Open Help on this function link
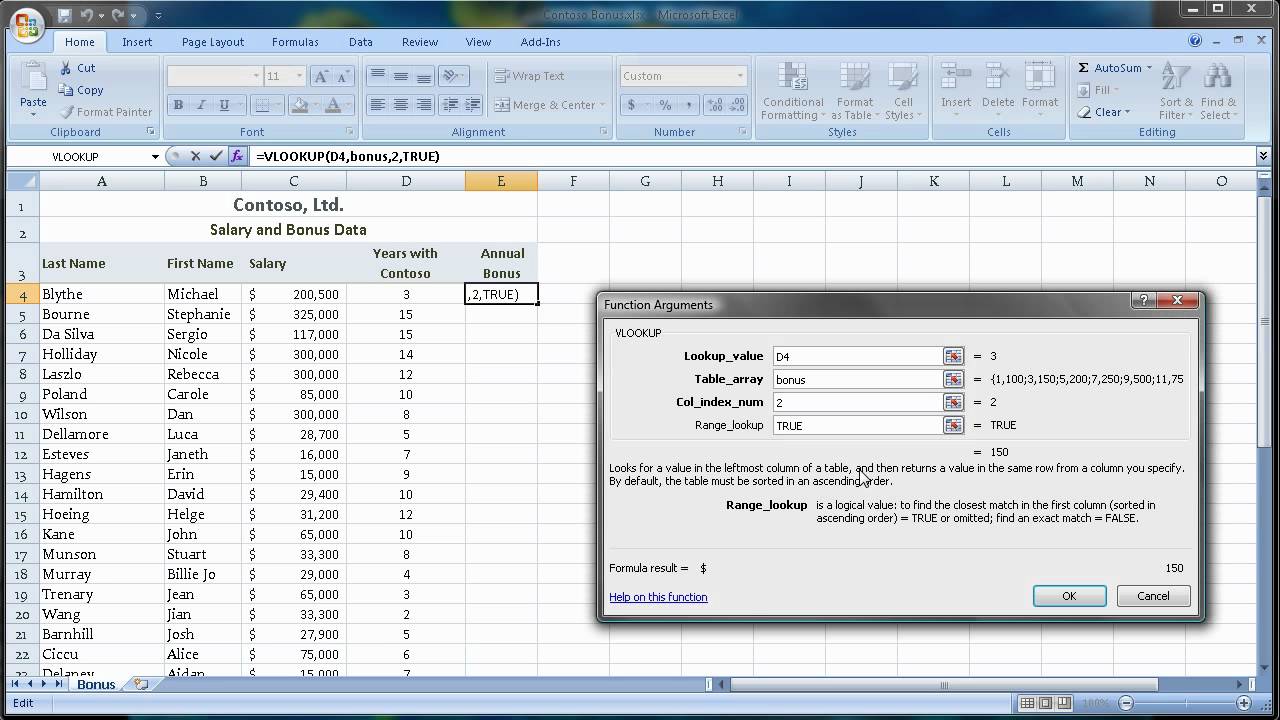Image resolution: width=1280 pixels, height=720 pixels. click(x=658, y=597)
